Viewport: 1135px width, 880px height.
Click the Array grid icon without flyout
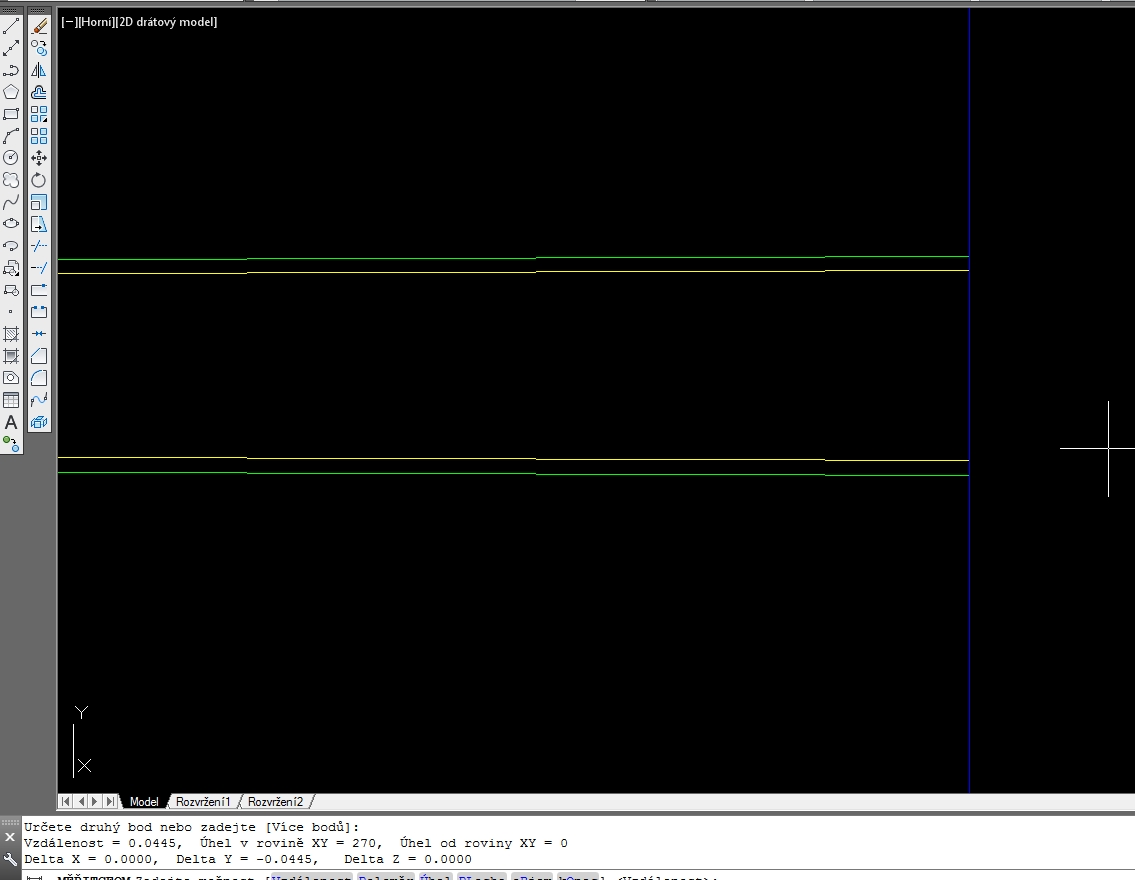pos(39,136)
